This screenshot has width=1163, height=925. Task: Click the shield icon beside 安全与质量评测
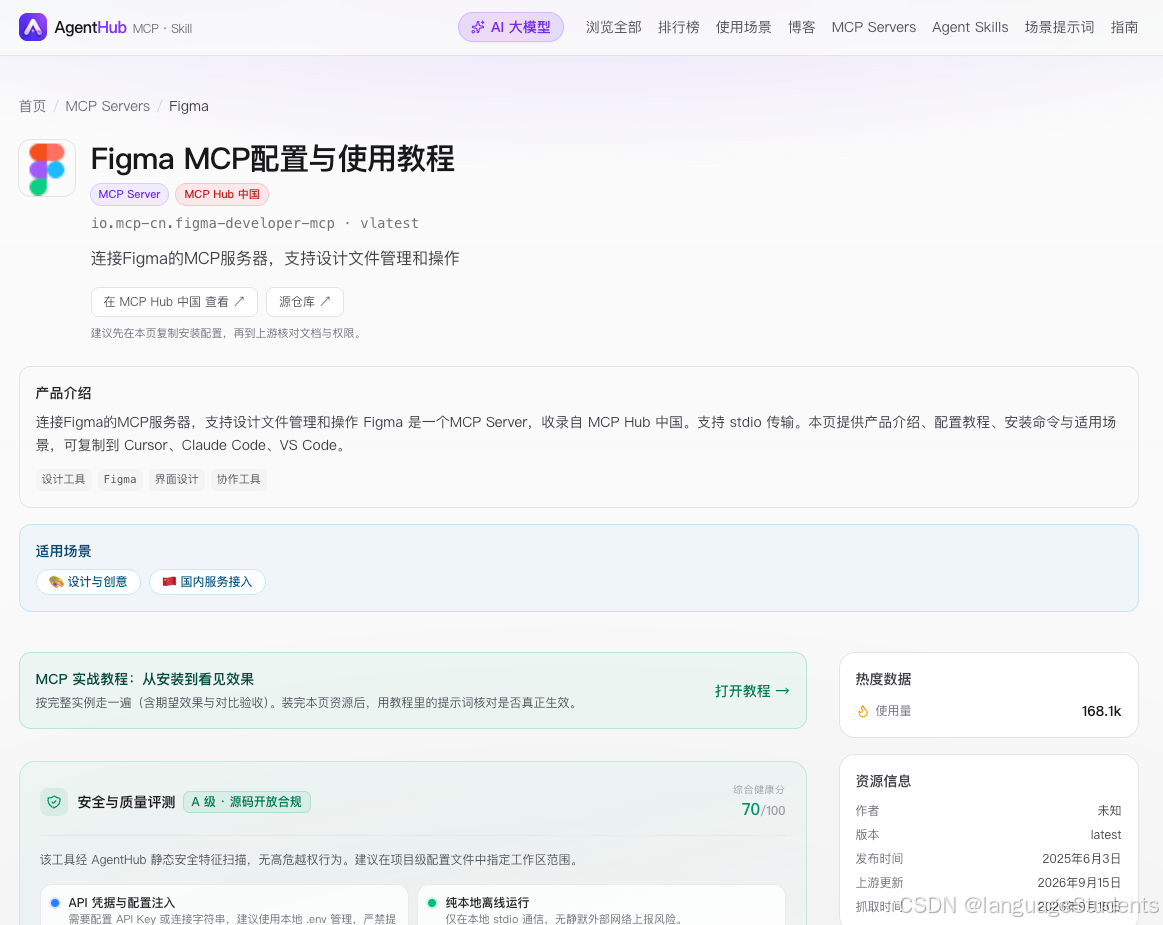coord(54,802)
